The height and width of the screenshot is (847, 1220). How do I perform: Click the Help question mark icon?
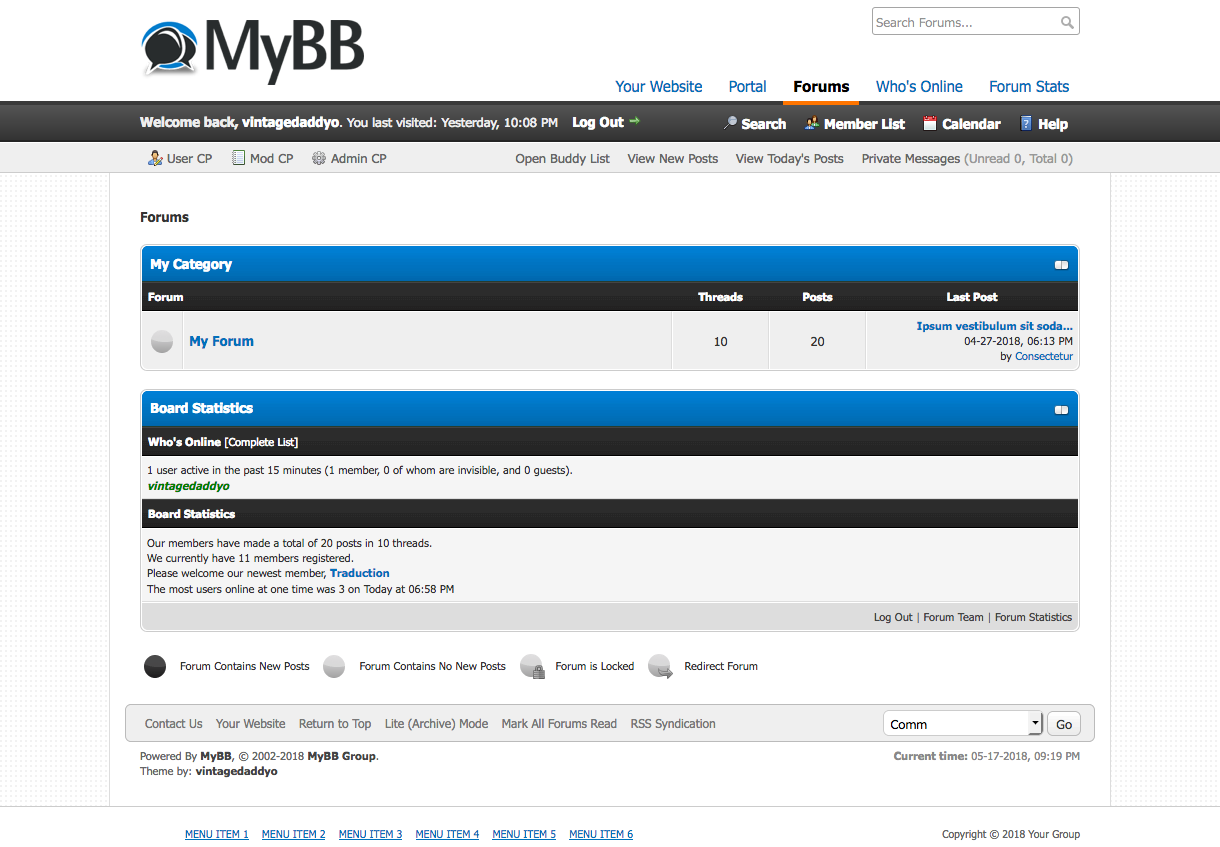[1026, 123]
